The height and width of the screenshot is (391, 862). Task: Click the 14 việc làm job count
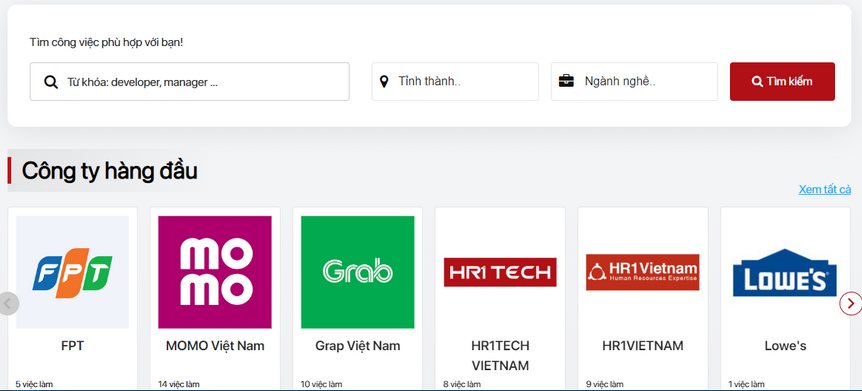179,384
